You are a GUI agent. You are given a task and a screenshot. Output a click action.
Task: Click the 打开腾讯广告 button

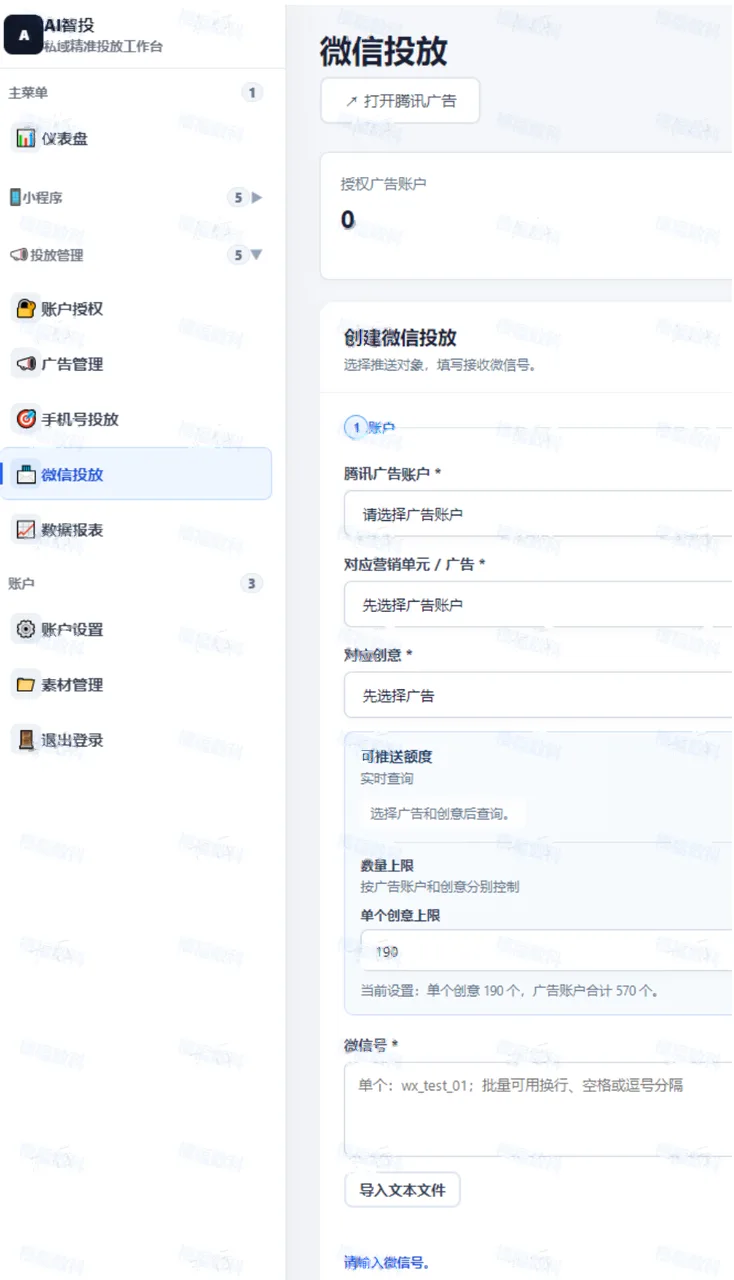(400, 101)
